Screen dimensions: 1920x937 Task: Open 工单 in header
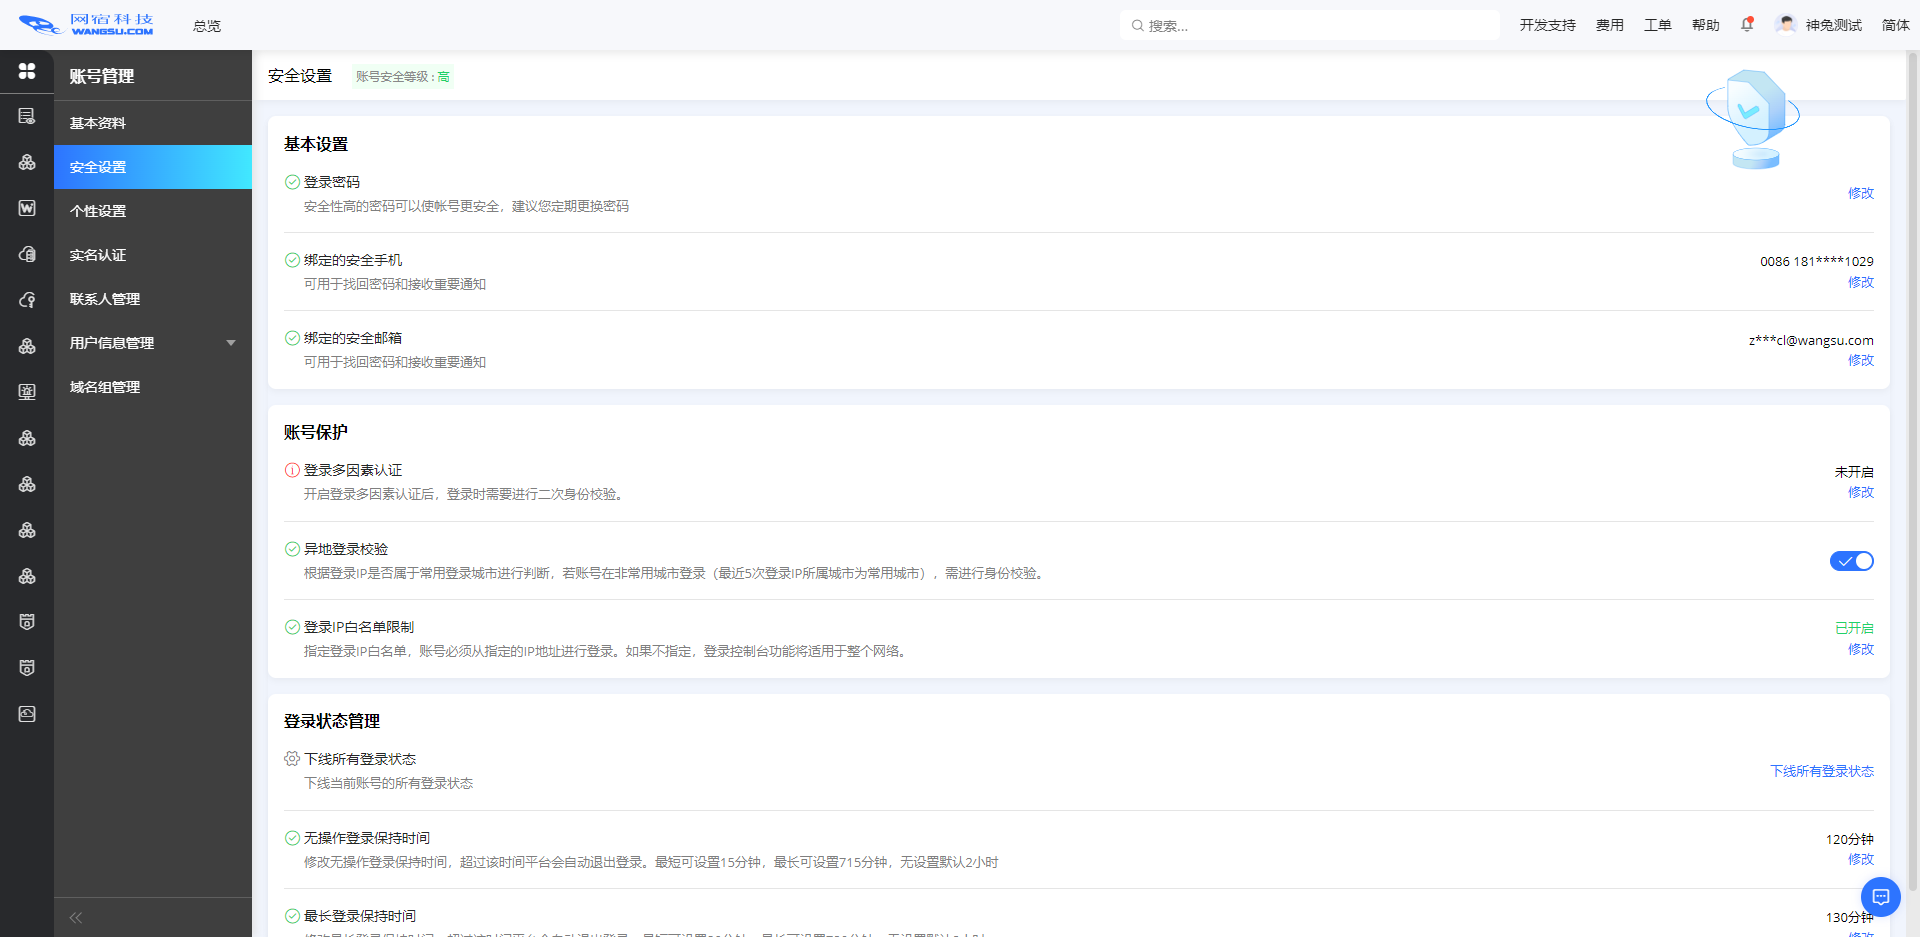tap(1657, 25)
